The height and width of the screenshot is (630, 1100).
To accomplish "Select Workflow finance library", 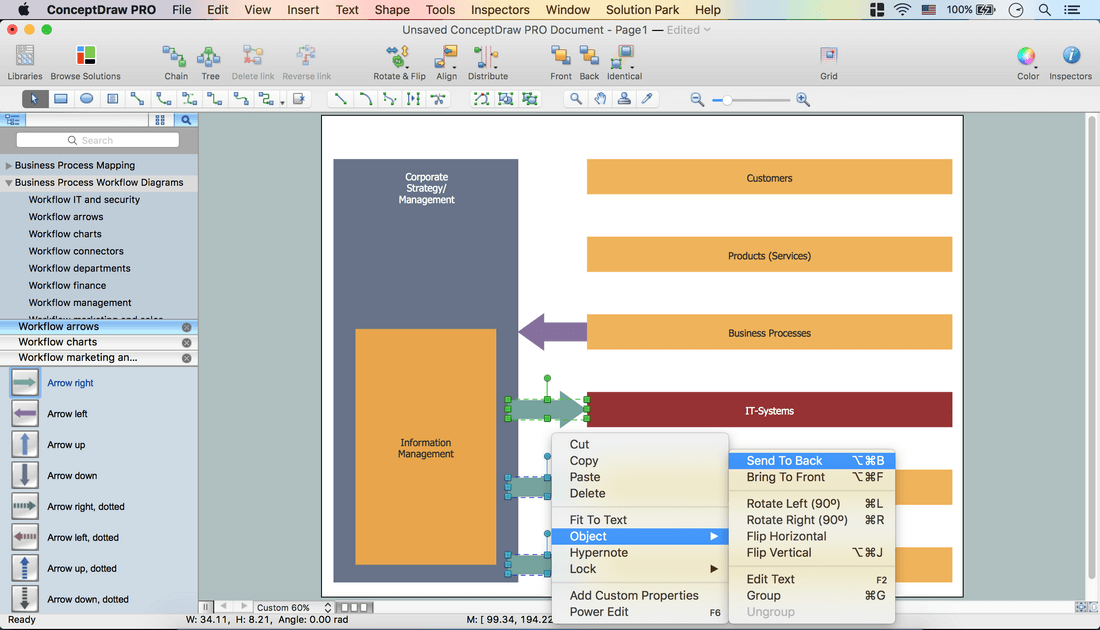I will [x=67, y=285].
